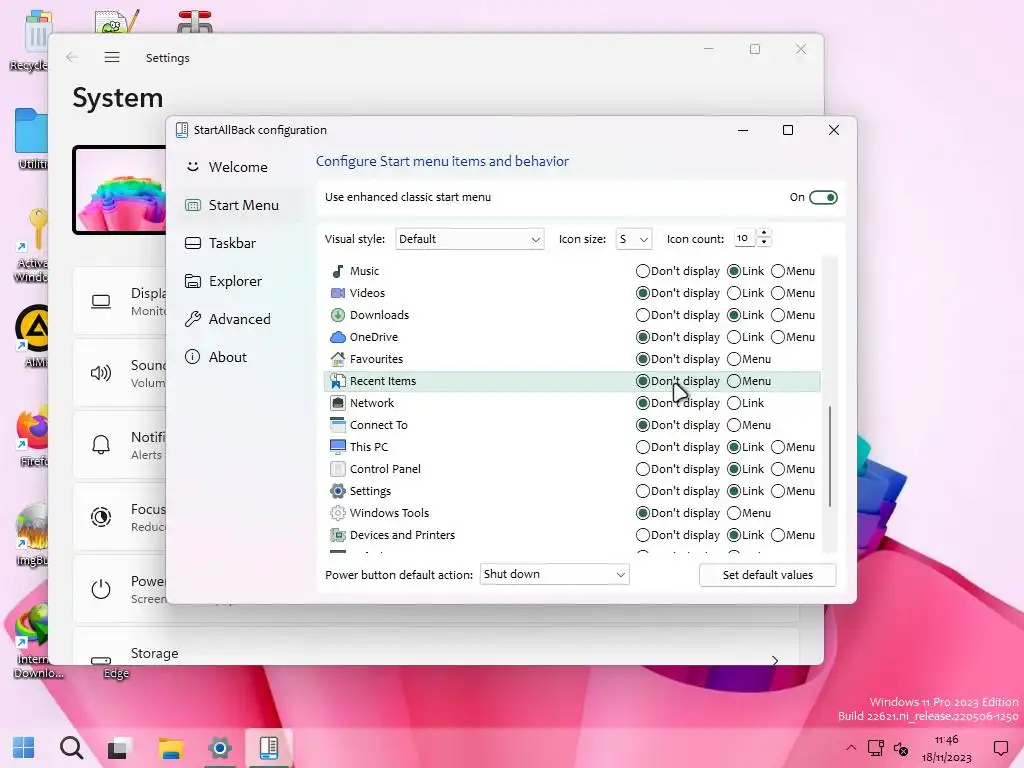Click the Connect To icon
The image size is (1024, 768).
(x=338, y=425)
